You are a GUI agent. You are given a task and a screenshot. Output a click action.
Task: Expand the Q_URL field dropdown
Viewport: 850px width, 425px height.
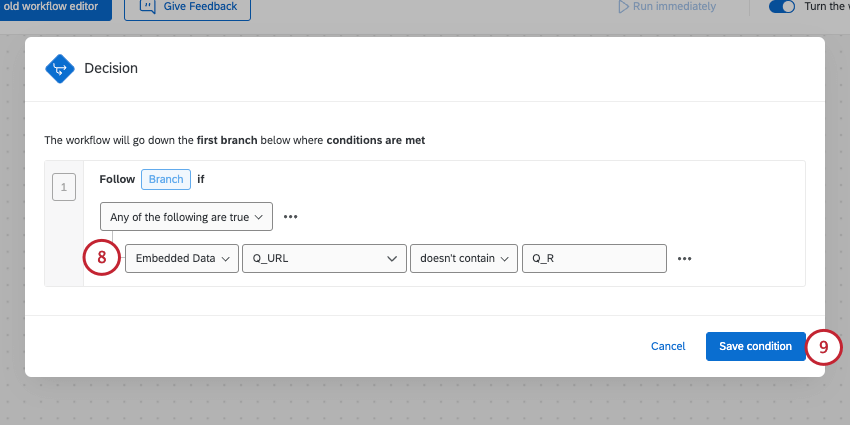(x=324, y=258)
